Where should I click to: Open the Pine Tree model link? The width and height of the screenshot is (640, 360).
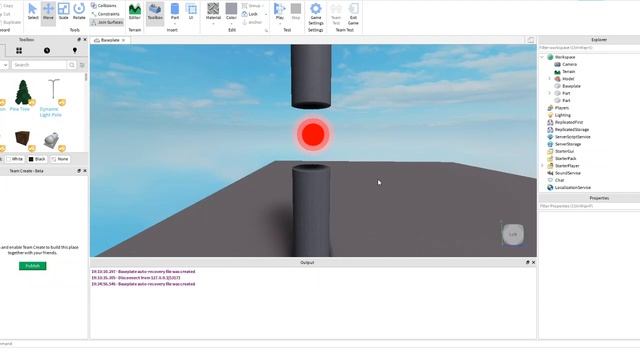tap(20, 109)
